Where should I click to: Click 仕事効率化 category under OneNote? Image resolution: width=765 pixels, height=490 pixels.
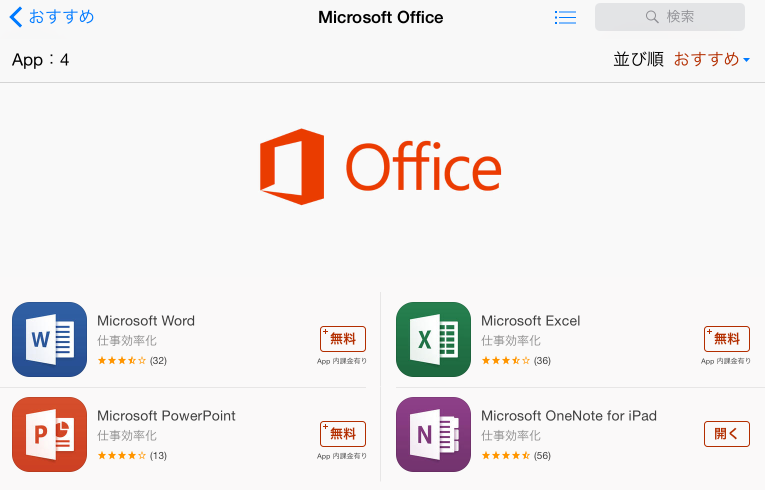(x=511, y=436)
